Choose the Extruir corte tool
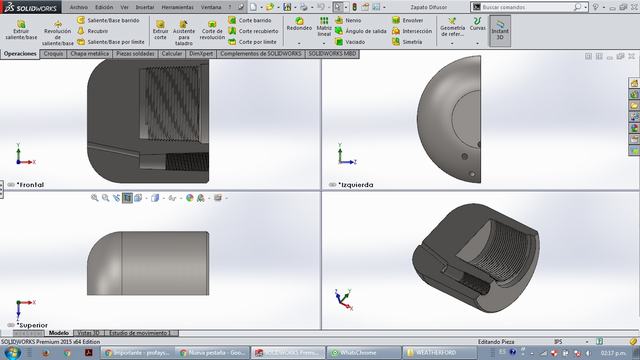This screenshot has height=360, width=640. [160, 29]
